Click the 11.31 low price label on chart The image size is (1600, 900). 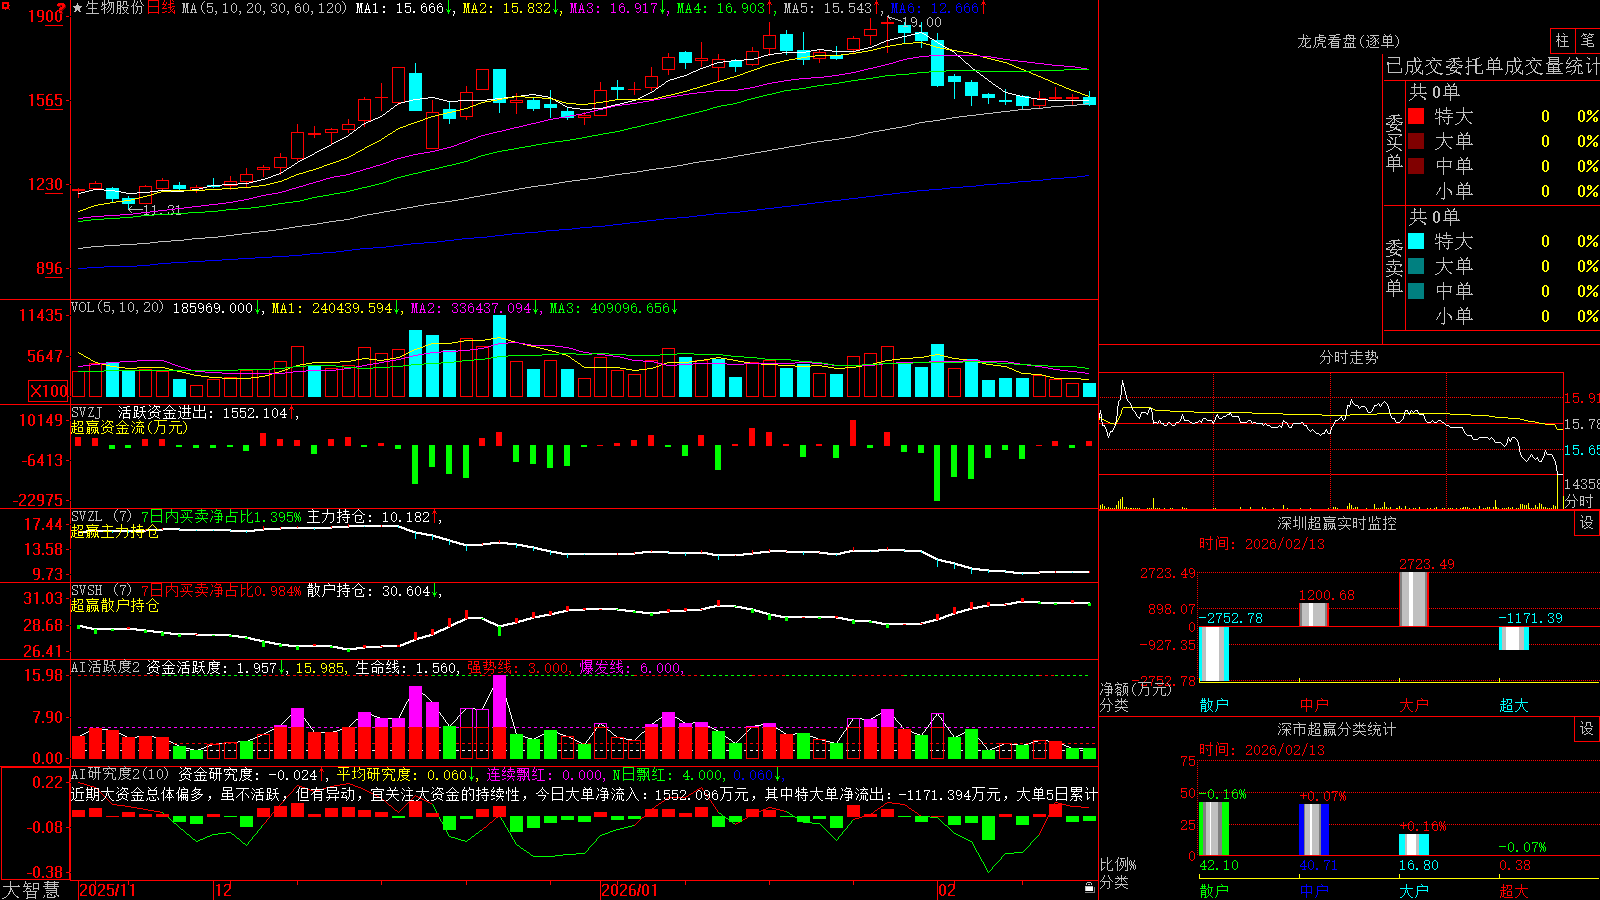(x=162, y=210)
